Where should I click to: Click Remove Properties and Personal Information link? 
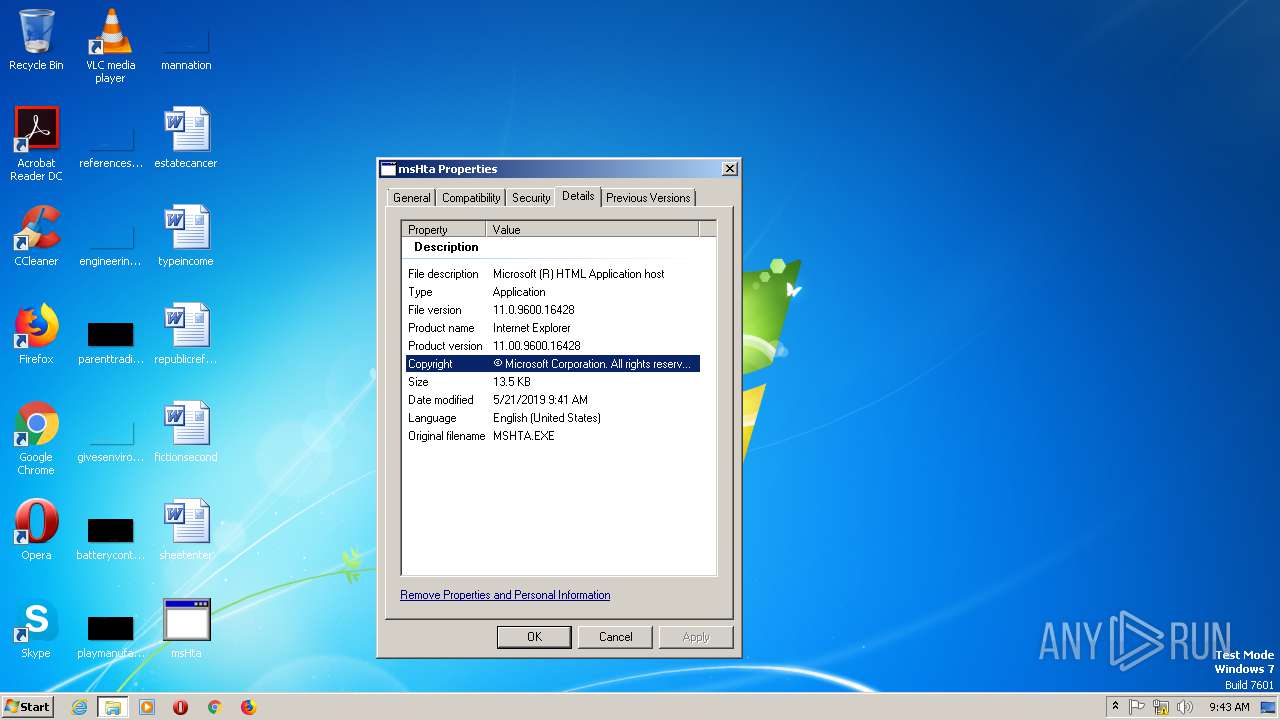[505, 595]
